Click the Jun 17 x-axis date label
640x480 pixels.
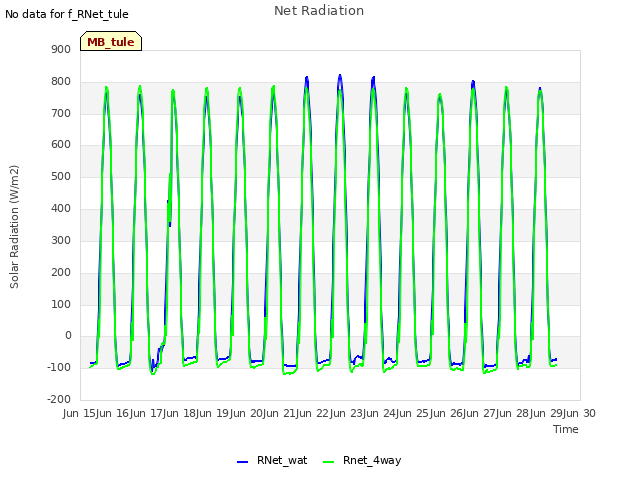tap(147, 413)
